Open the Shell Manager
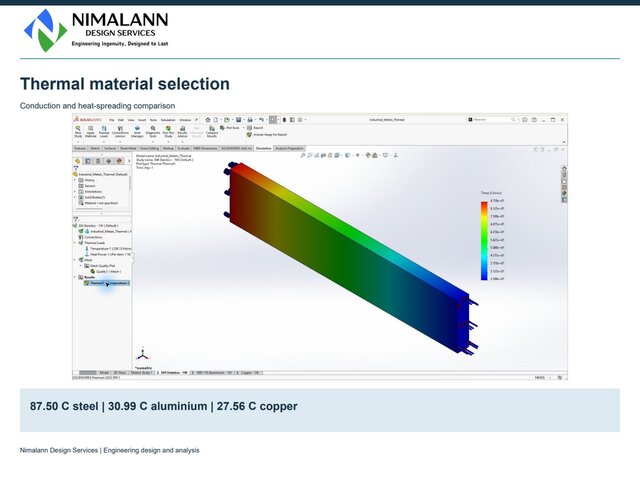 (137, 131)
